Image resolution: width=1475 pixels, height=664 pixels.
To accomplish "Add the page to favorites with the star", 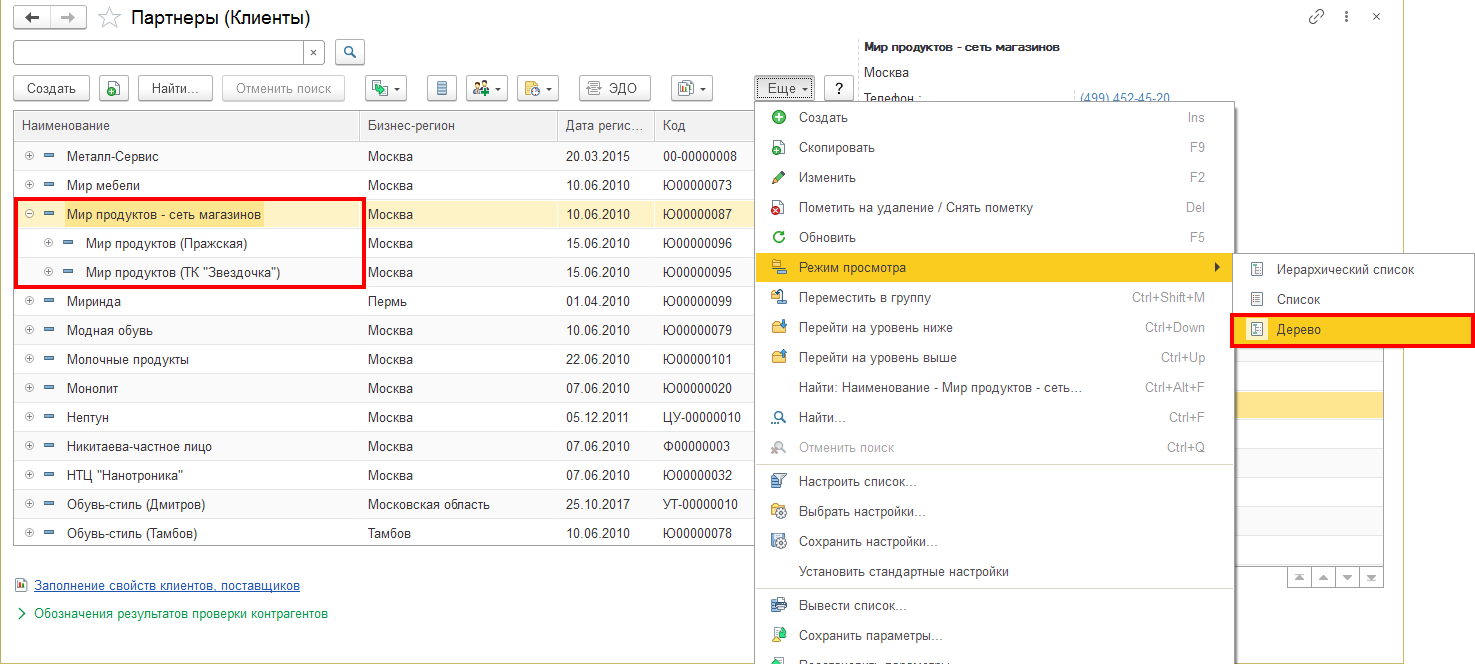I will point(112,18).
